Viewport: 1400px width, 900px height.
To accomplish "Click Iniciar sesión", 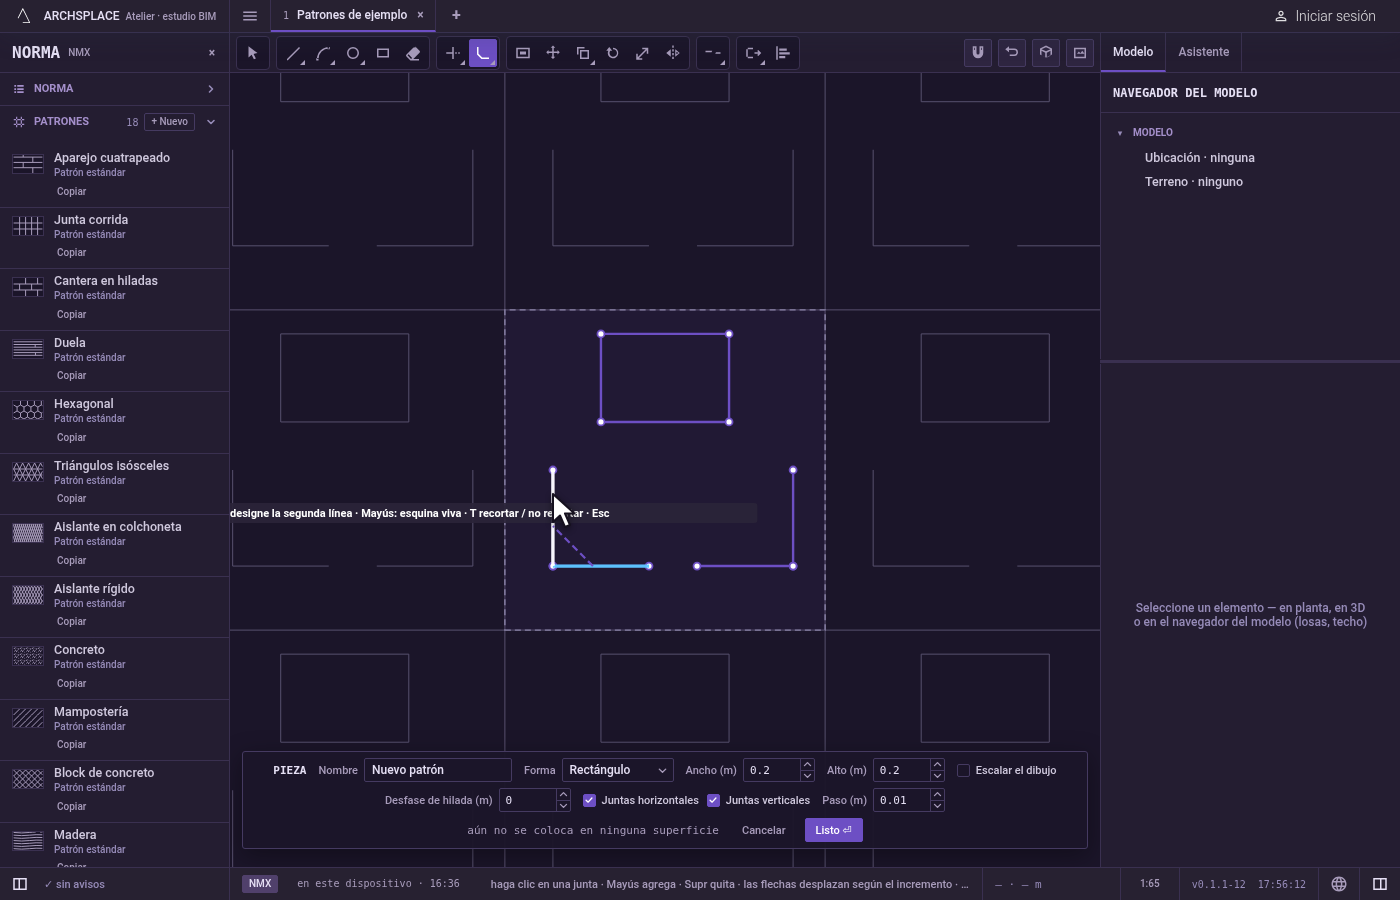I will pyautogui.click(x=1325, y=16).
